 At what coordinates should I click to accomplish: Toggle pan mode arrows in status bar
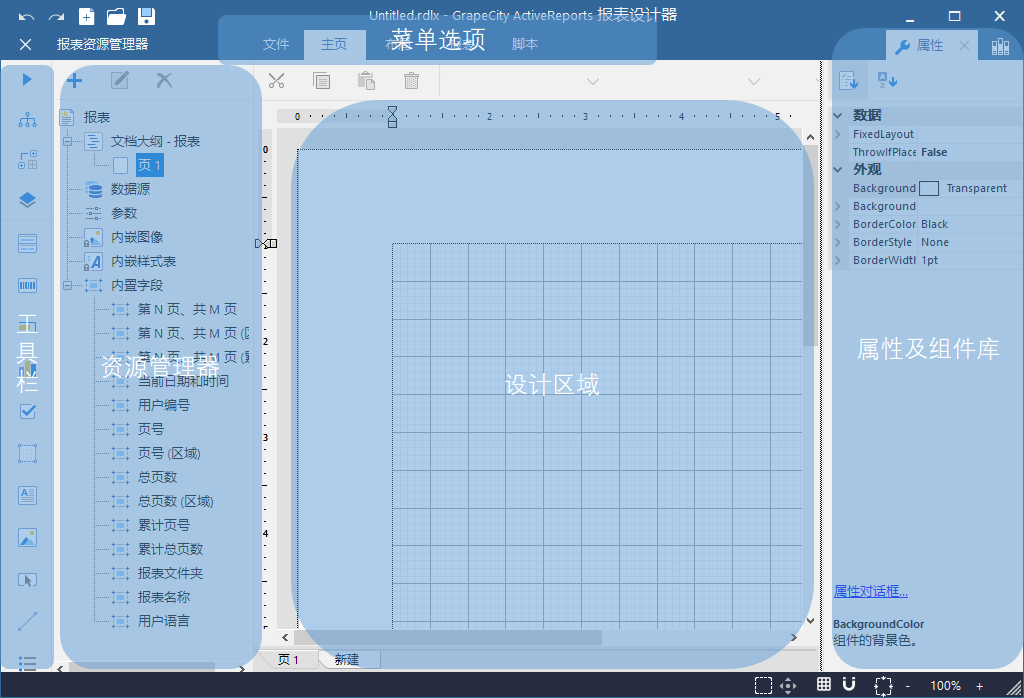[788, 685]
